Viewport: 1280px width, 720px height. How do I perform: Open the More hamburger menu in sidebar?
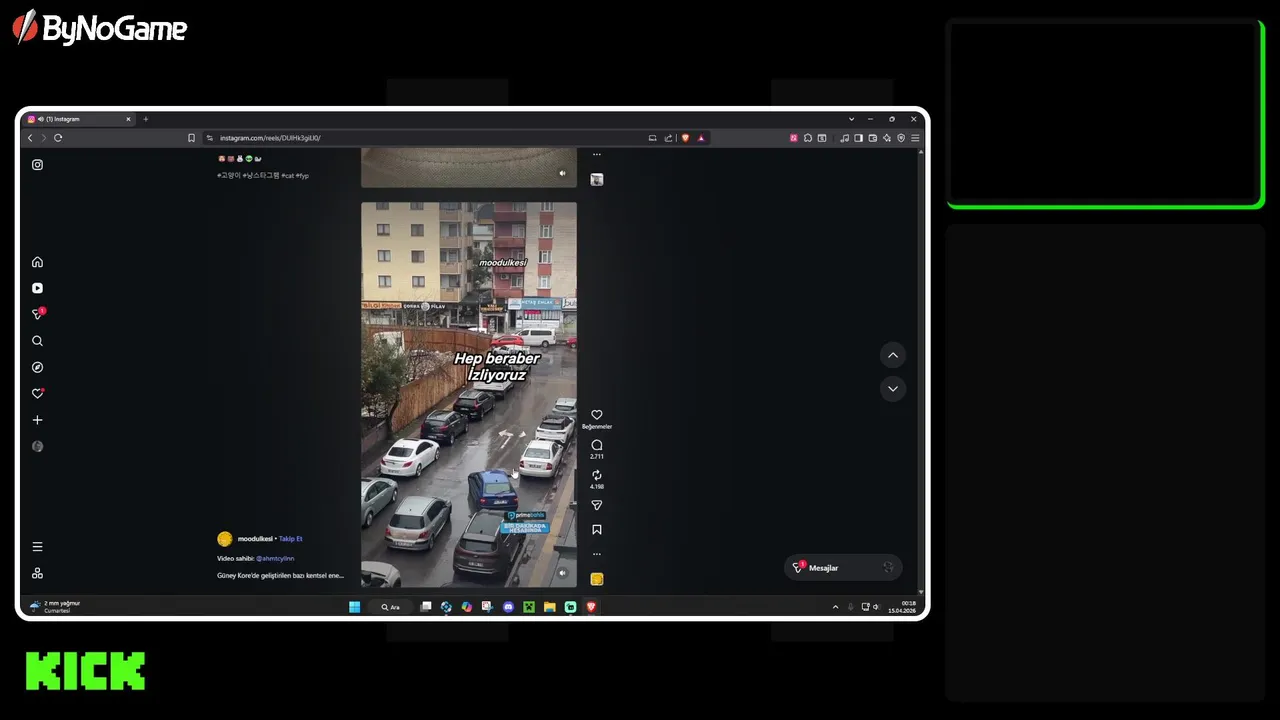click(x=37, y=547)
